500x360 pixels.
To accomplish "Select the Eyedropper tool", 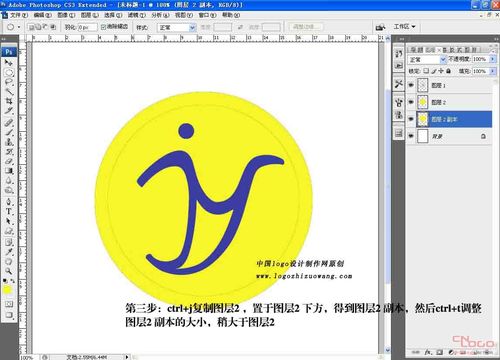I will (x=9, y=252).
